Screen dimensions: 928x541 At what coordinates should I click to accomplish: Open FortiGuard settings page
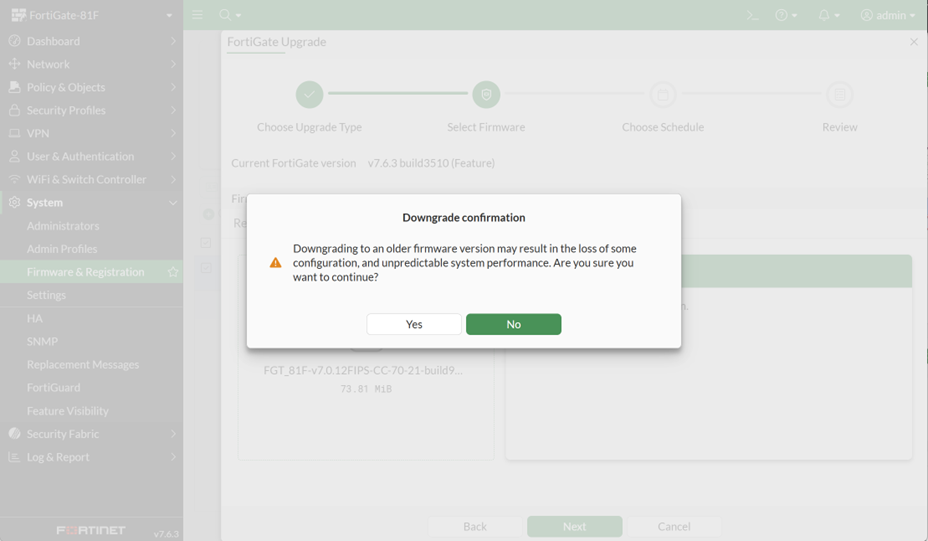(53, 387)
